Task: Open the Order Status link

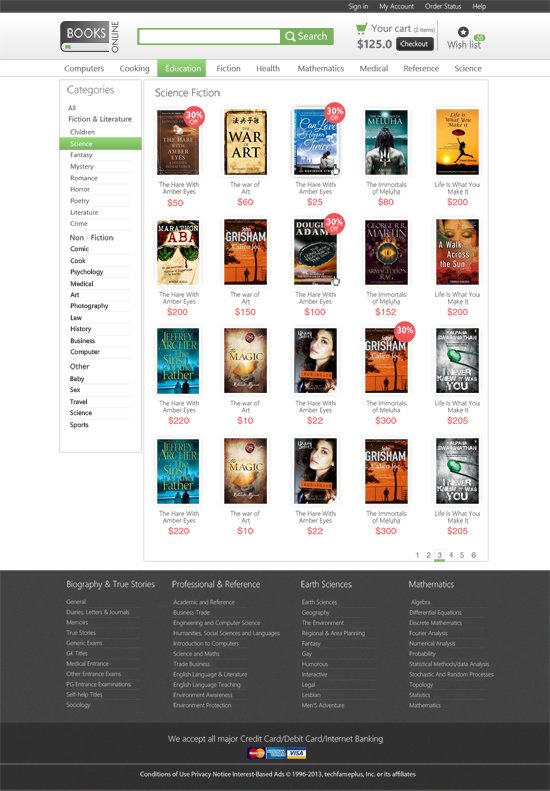Action: [443, 6]
